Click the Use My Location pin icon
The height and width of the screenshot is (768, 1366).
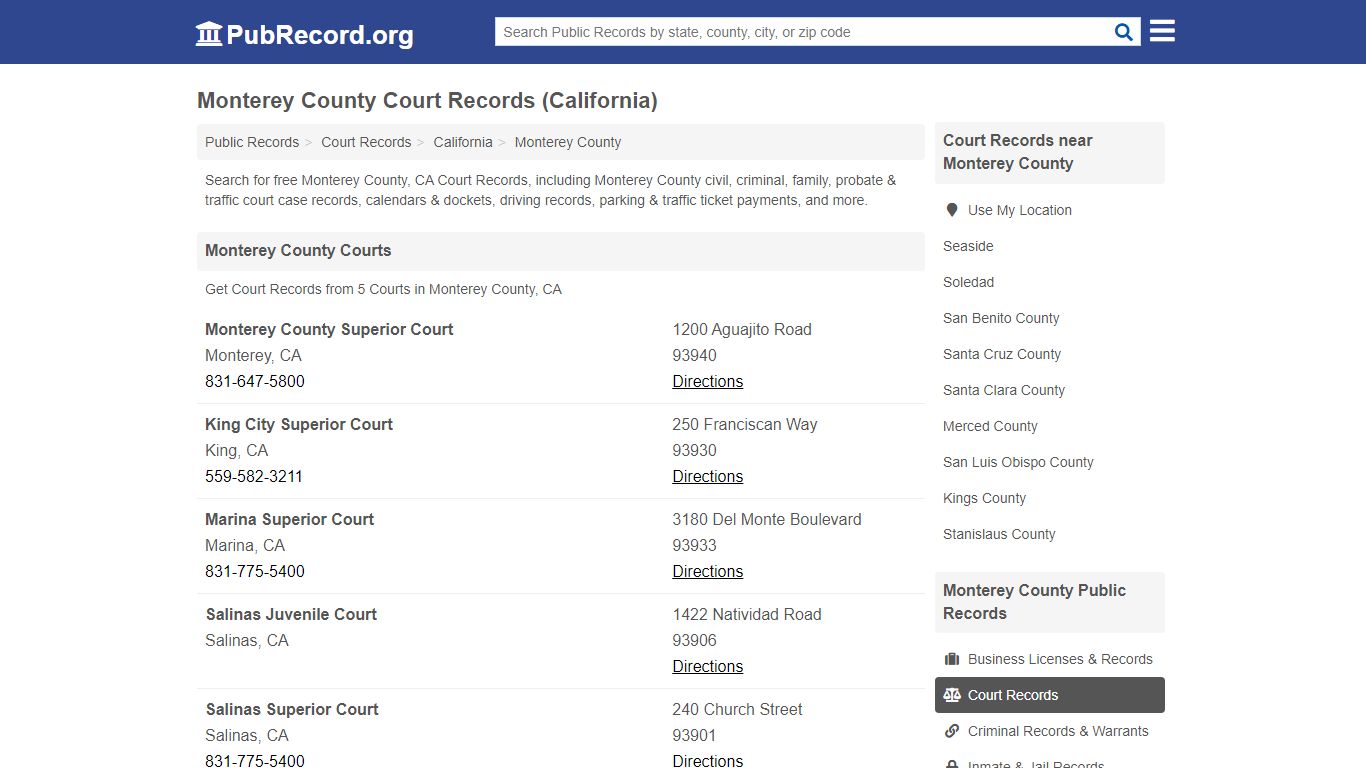pyautogui.click(x=951, y=210)
